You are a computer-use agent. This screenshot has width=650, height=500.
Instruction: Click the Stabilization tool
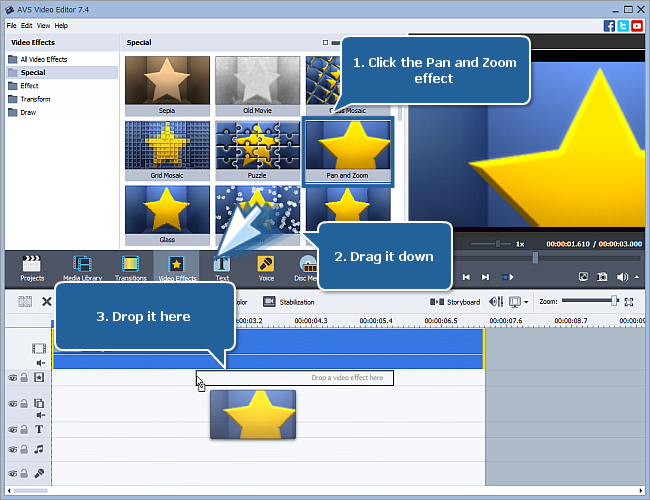click(x=289, y=302)
